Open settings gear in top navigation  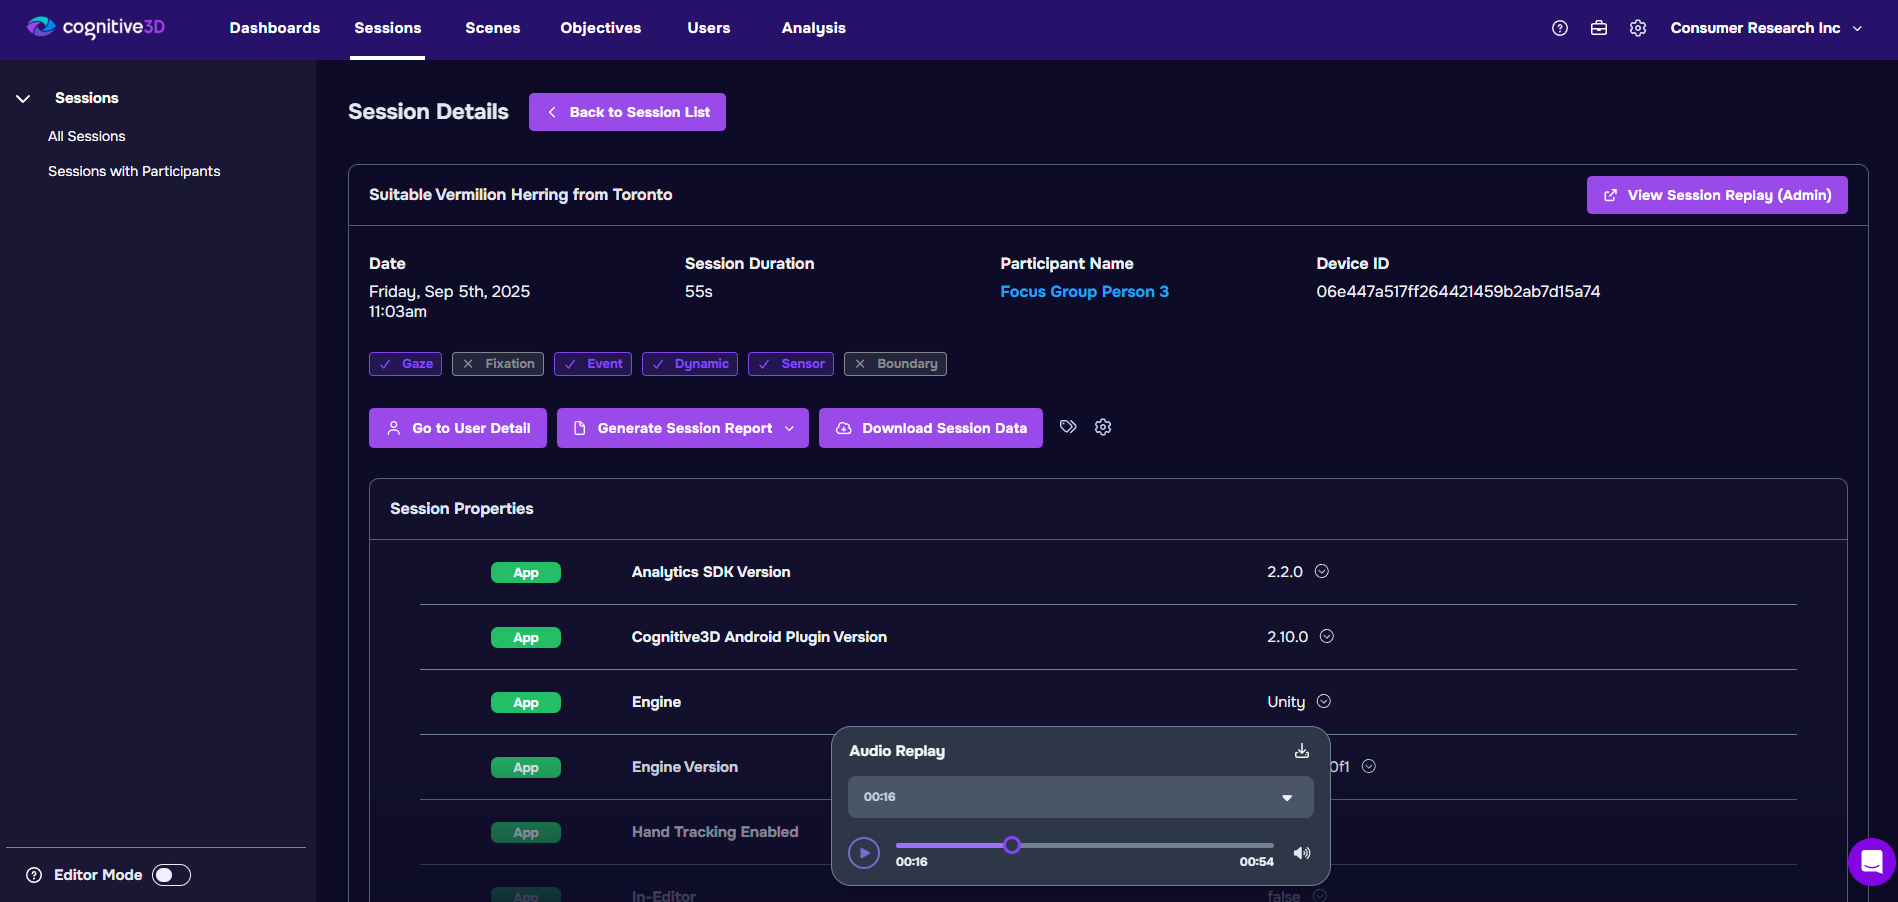point(1637,28)
